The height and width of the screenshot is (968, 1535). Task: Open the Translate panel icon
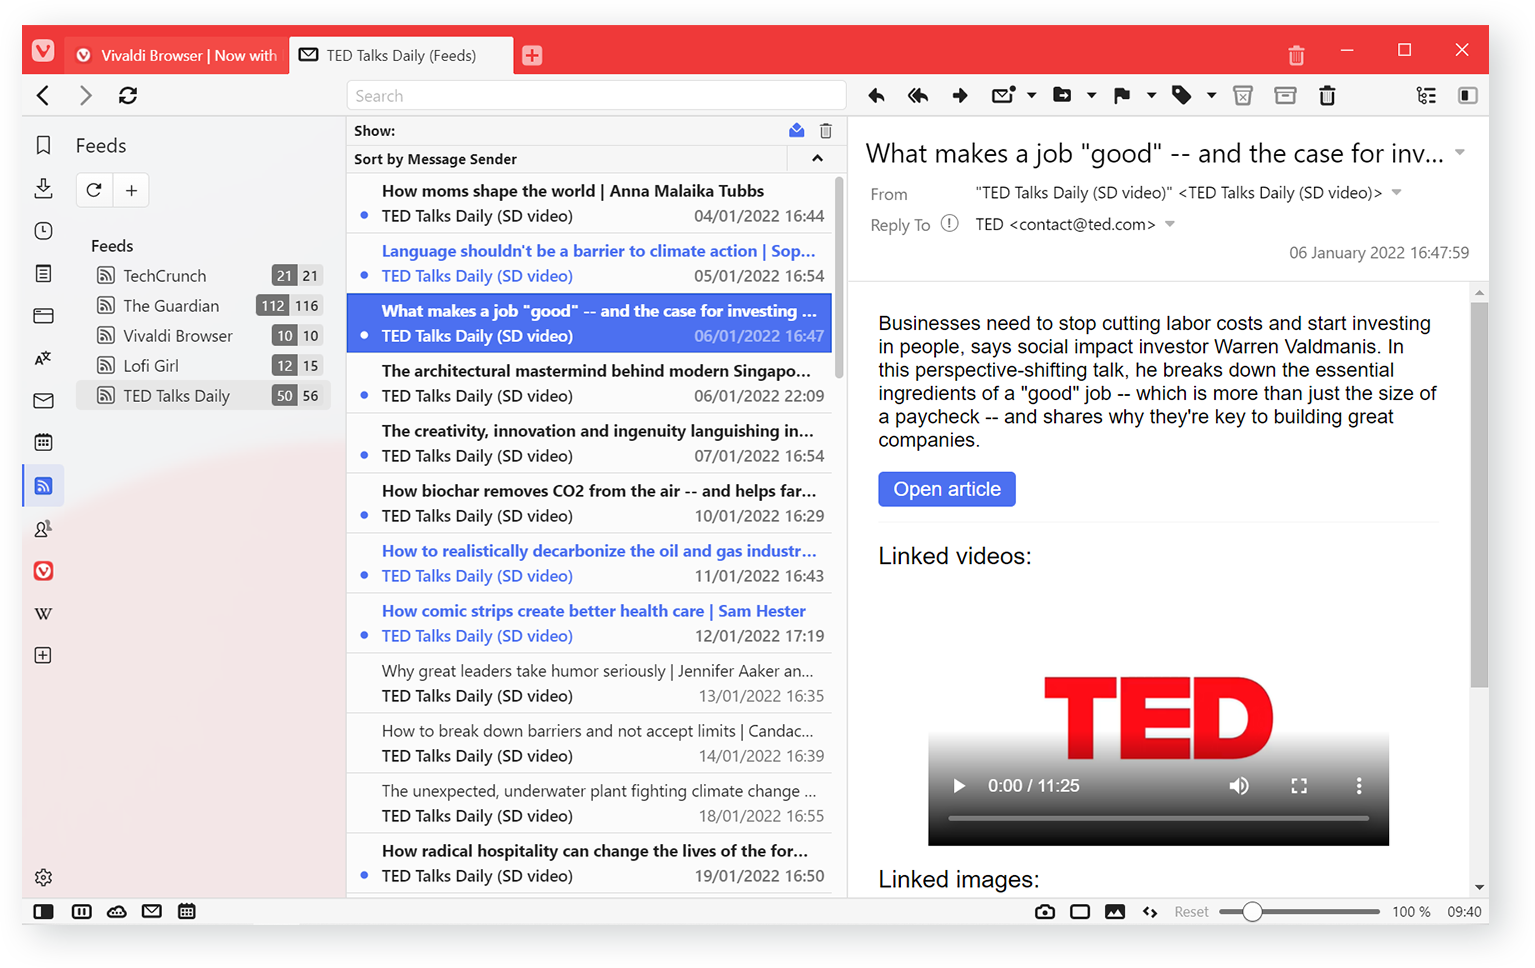(x=43, y=358)
